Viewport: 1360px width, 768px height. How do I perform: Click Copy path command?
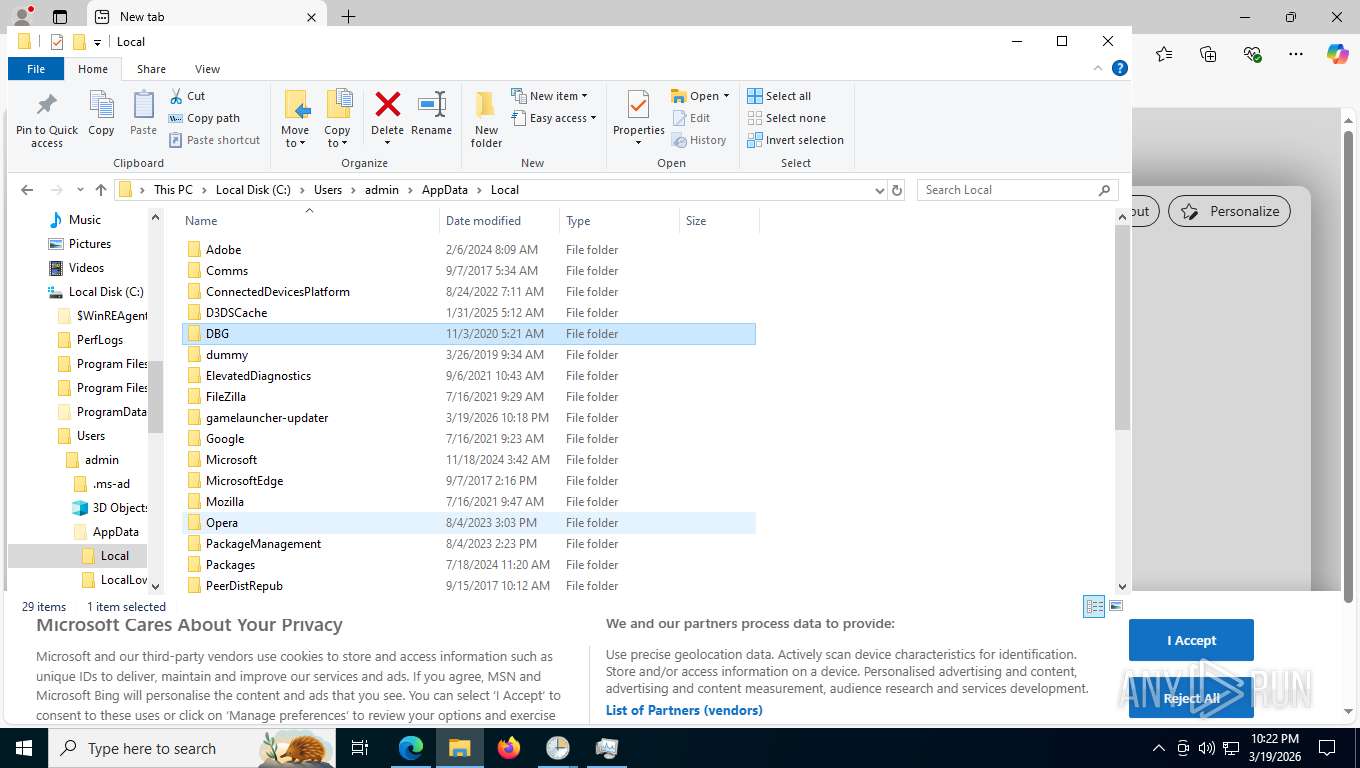click(204, 118)
